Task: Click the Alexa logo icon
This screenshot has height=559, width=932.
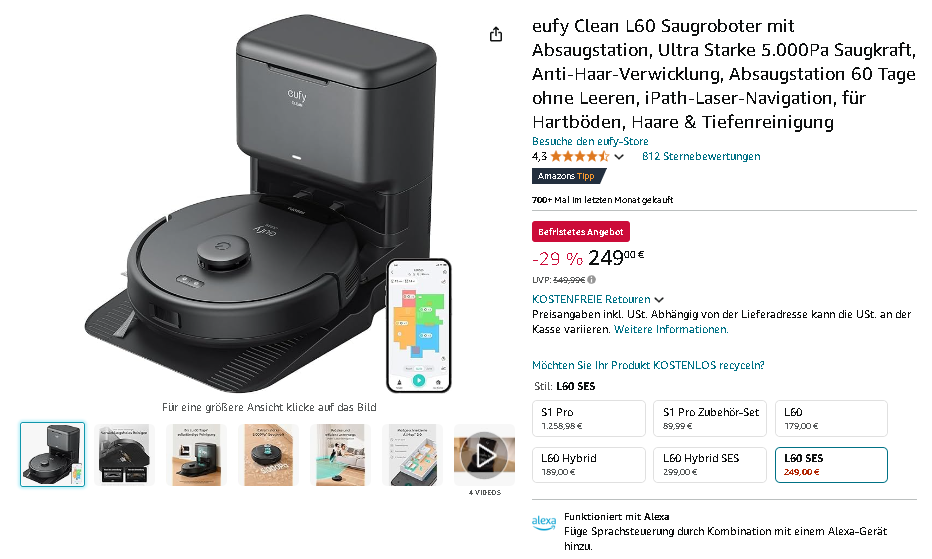Action: point(544,523)
